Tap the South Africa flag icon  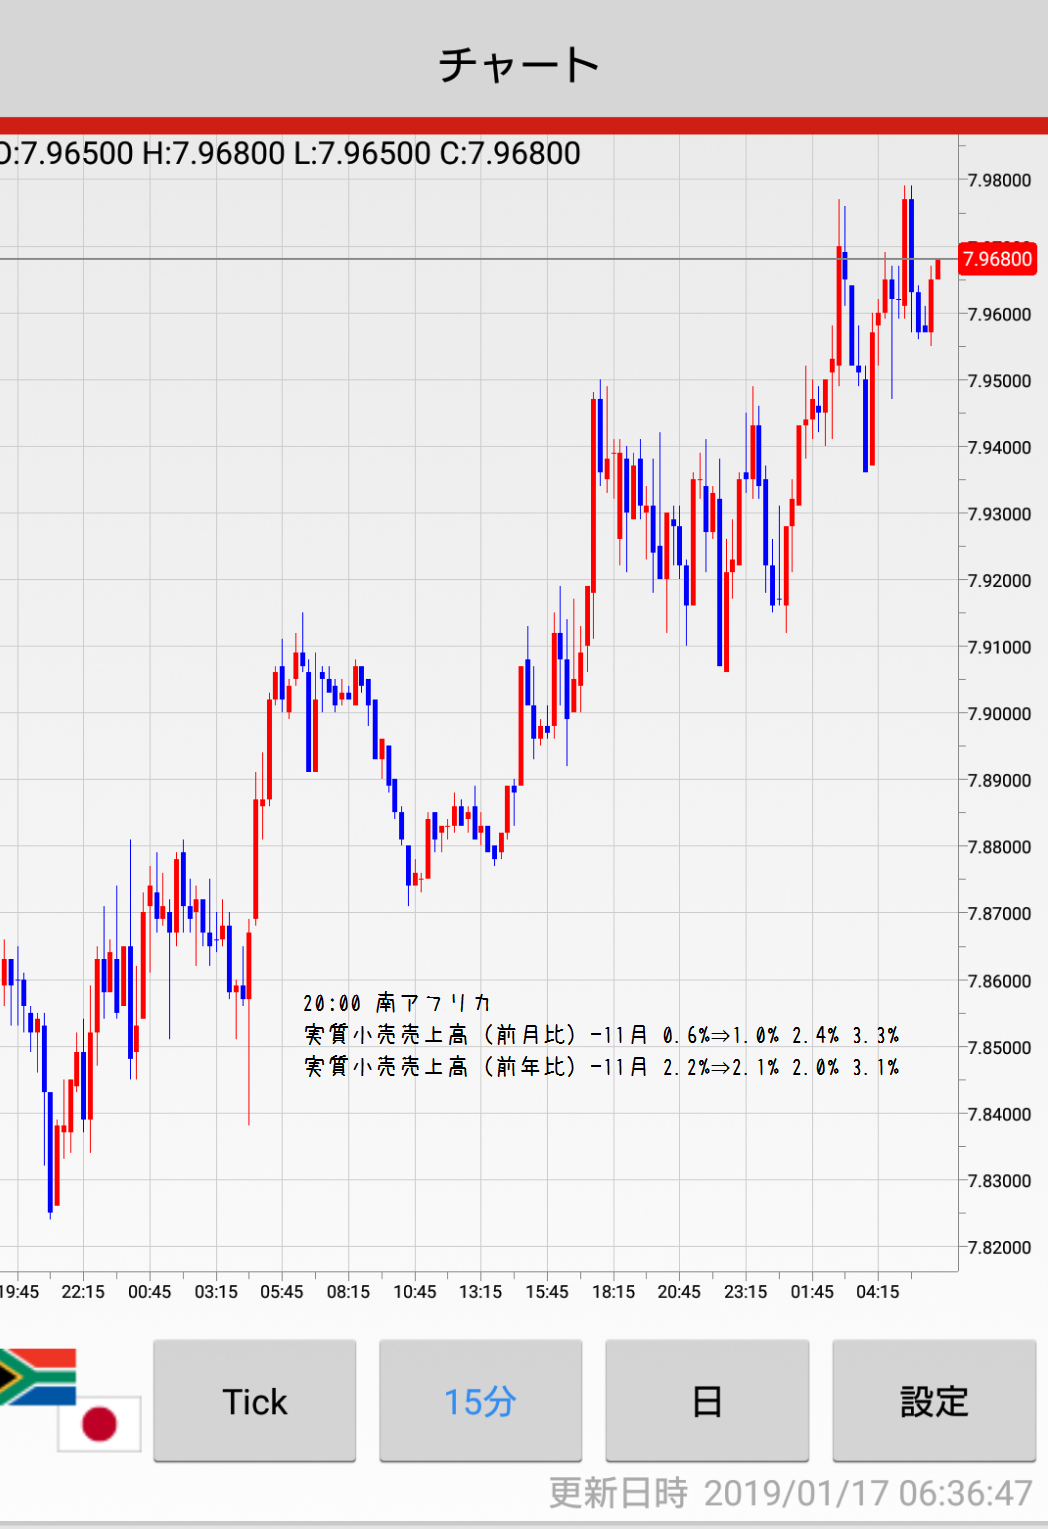38,1376
